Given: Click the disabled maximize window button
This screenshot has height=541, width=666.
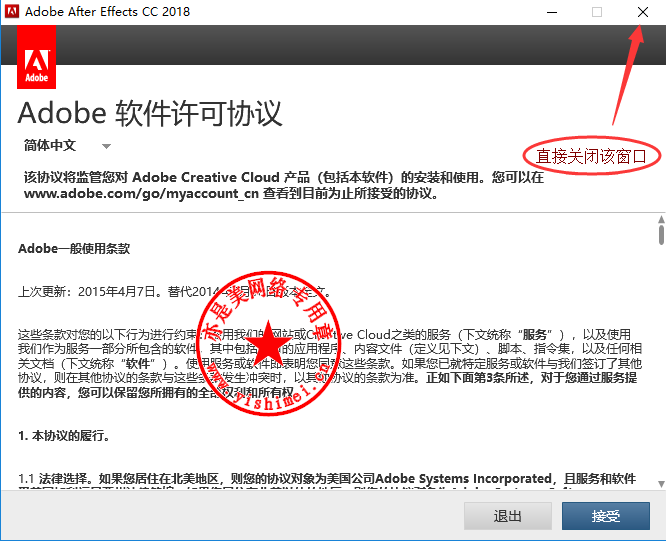Looking at the screenshot, I should tap(597, 12).
